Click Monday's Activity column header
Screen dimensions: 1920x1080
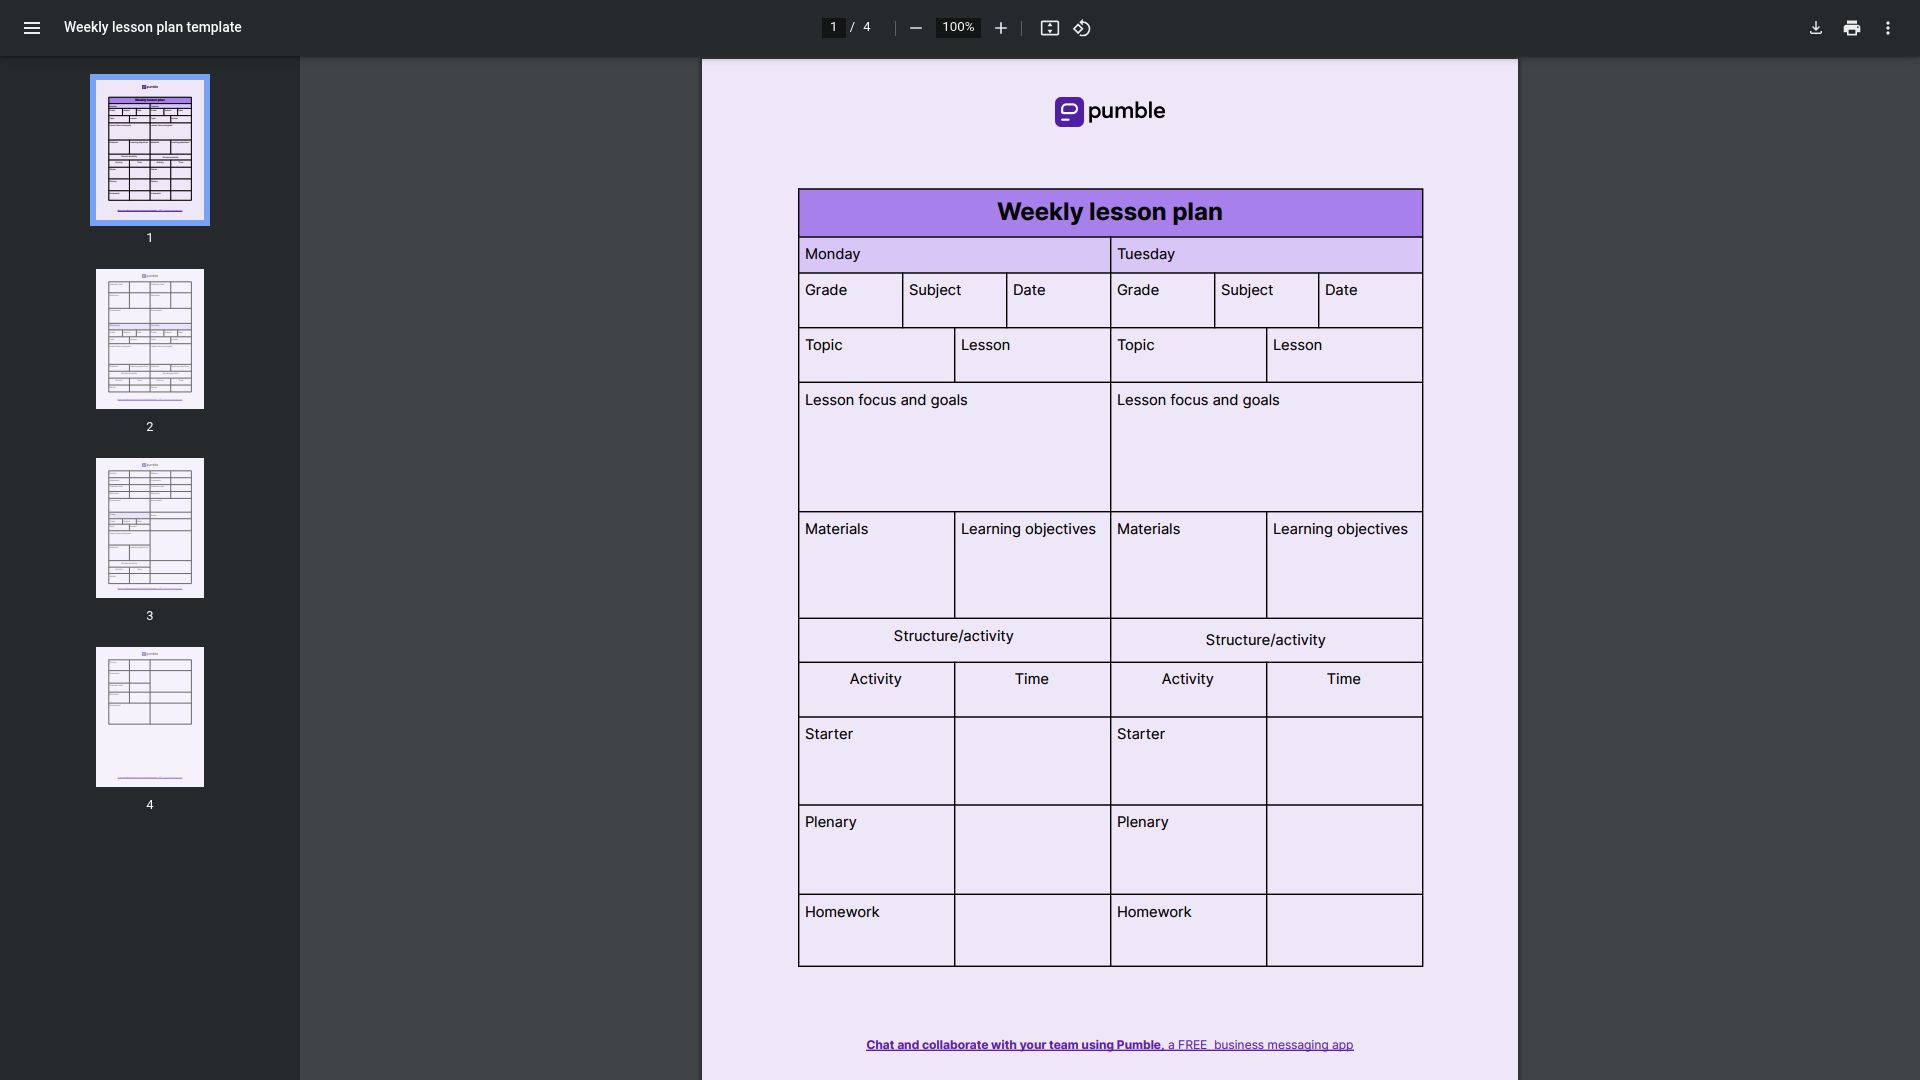876,689
